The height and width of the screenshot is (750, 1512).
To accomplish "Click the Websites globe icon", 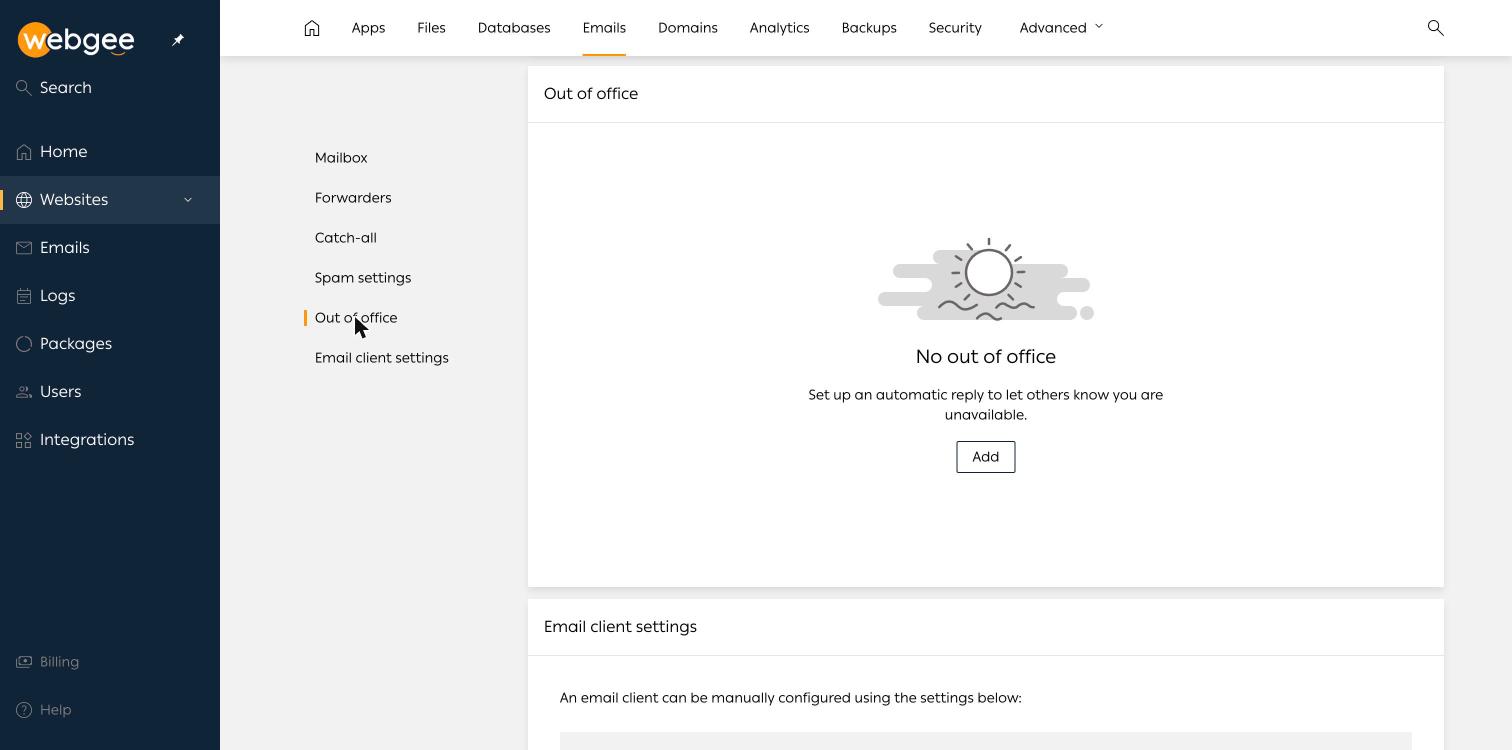I will tap(24, 200).
